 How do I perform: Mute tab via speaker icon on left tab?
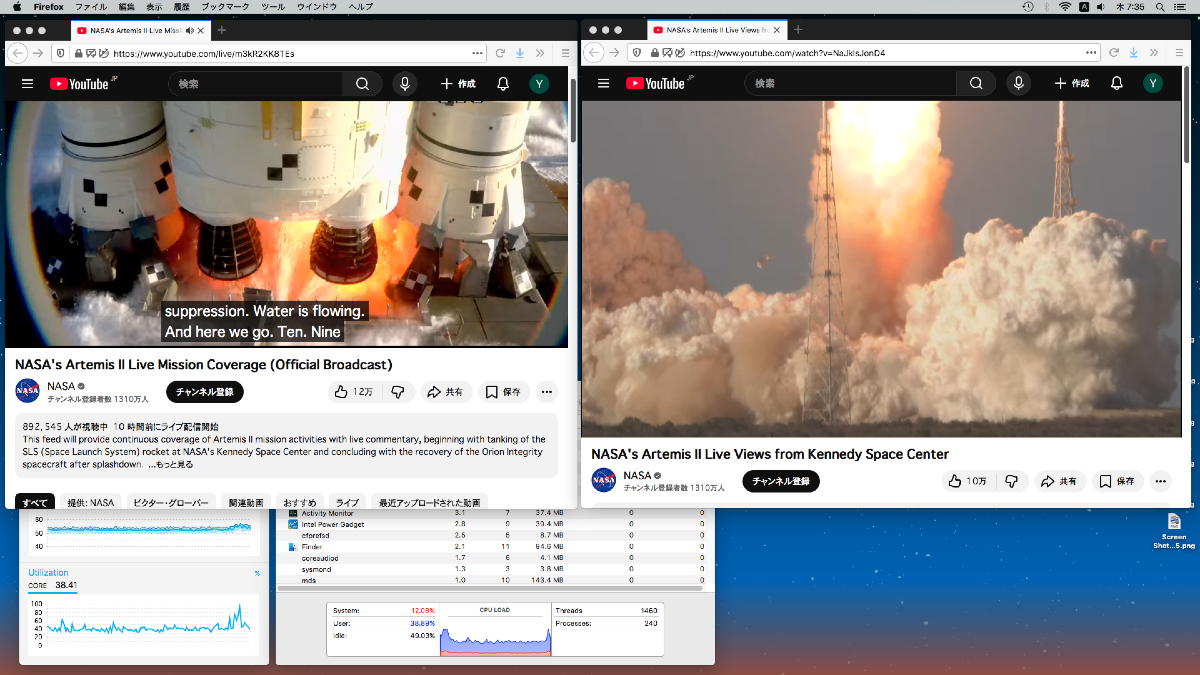click(190, 30)
